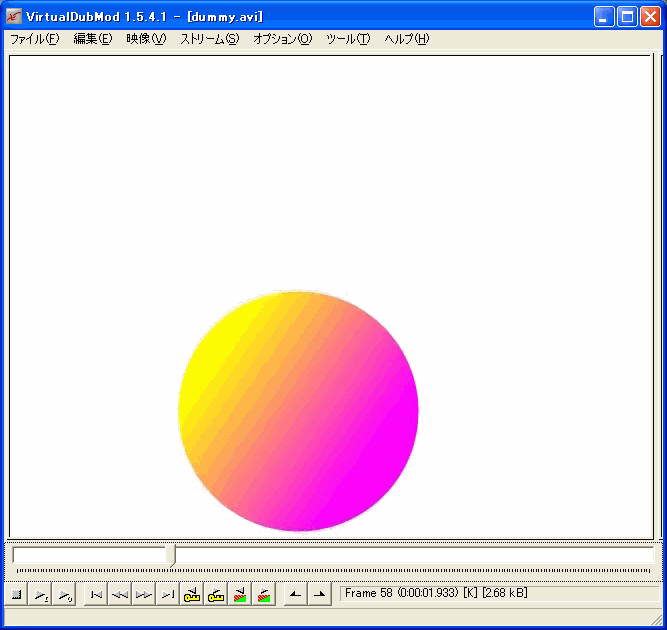Open the 編集(E) menu
The image size is (667, 630).
point(93,39)
